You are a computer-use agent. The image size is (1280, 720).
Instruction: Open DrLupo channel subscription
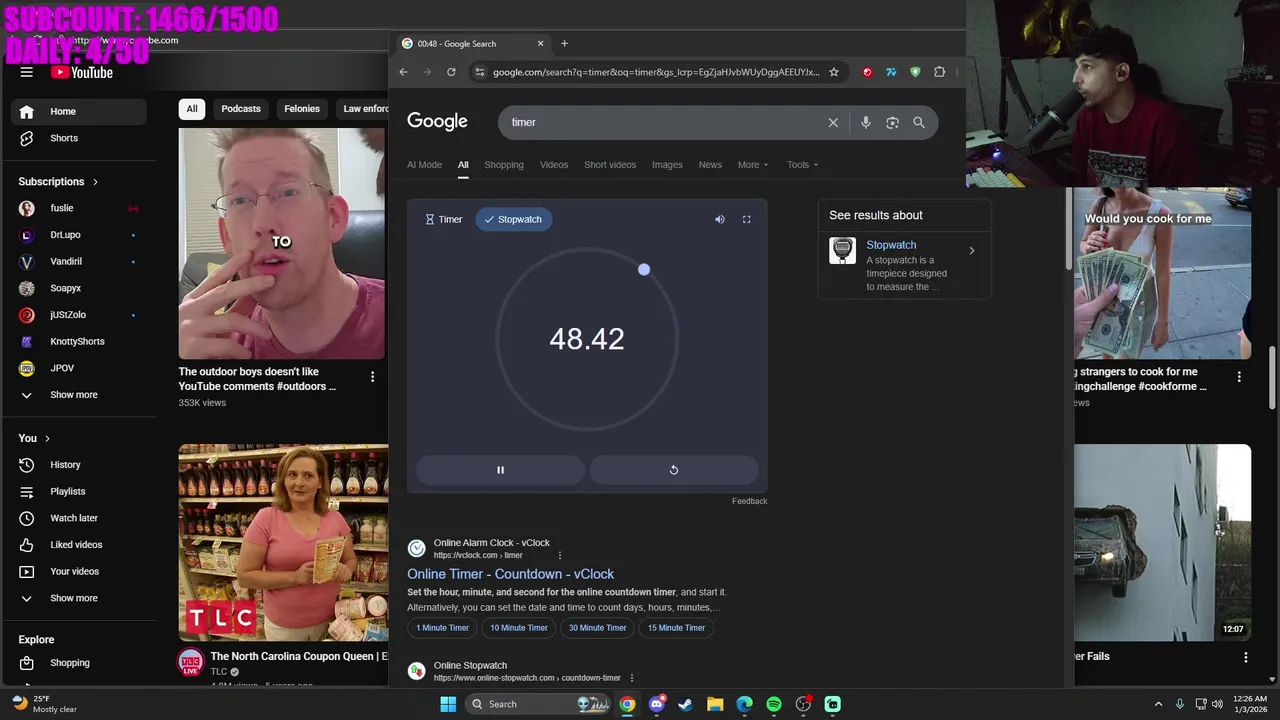(78, 235)
